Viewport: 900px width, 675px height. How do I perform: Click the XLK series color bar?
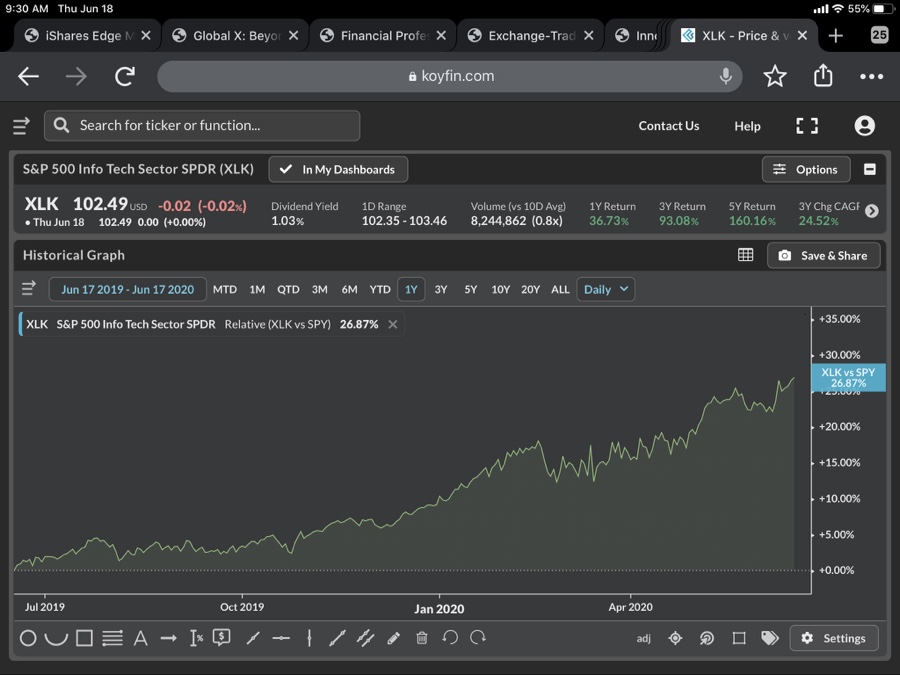20,324
